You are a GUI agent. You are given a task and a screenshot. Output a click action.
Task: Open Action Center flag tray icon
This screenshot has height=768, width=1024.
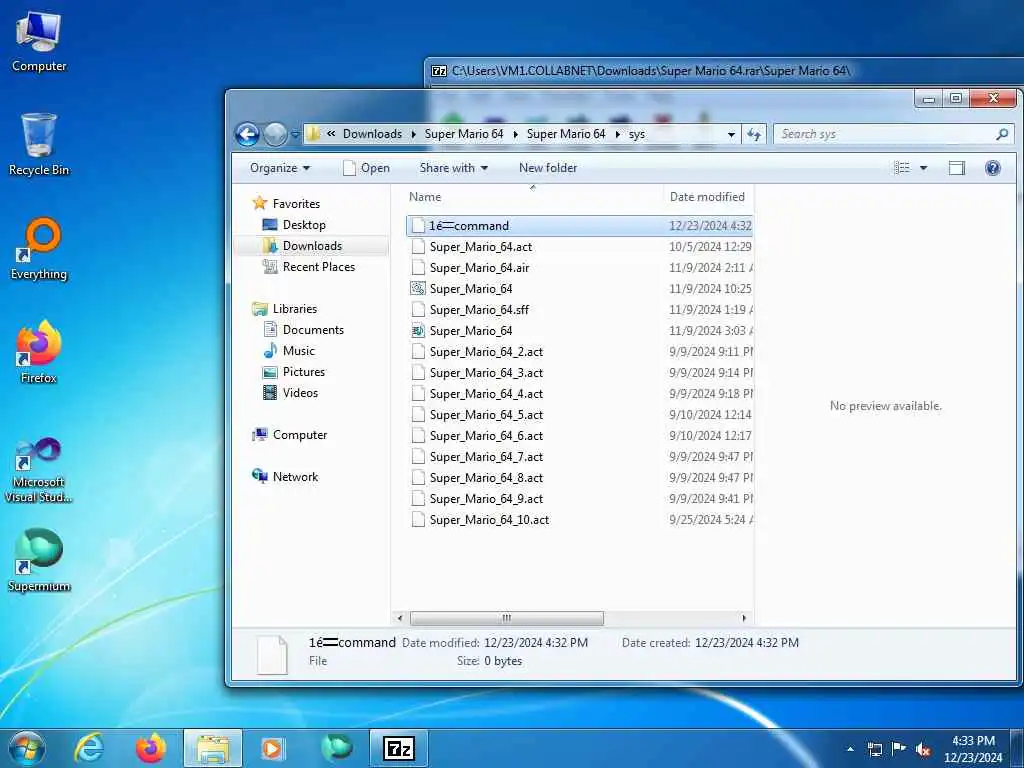(899, 750)
